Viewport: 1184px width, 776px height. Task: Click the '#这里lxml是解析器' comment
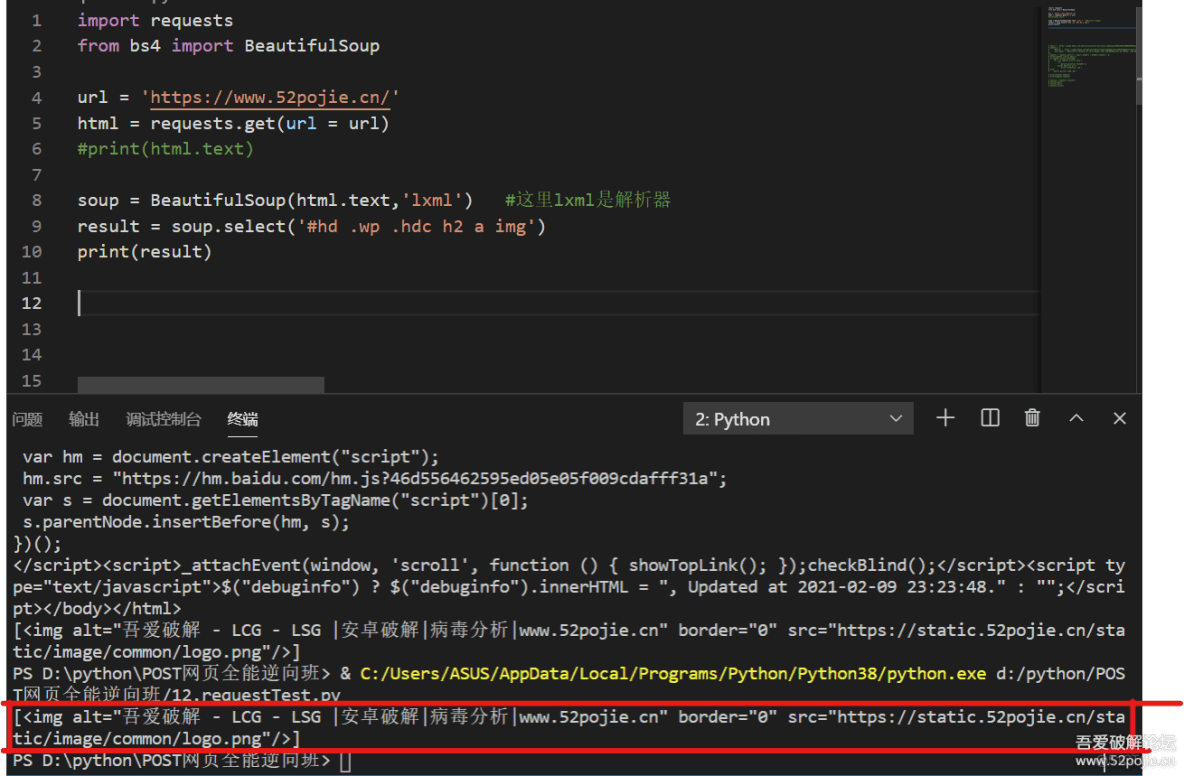587,200
